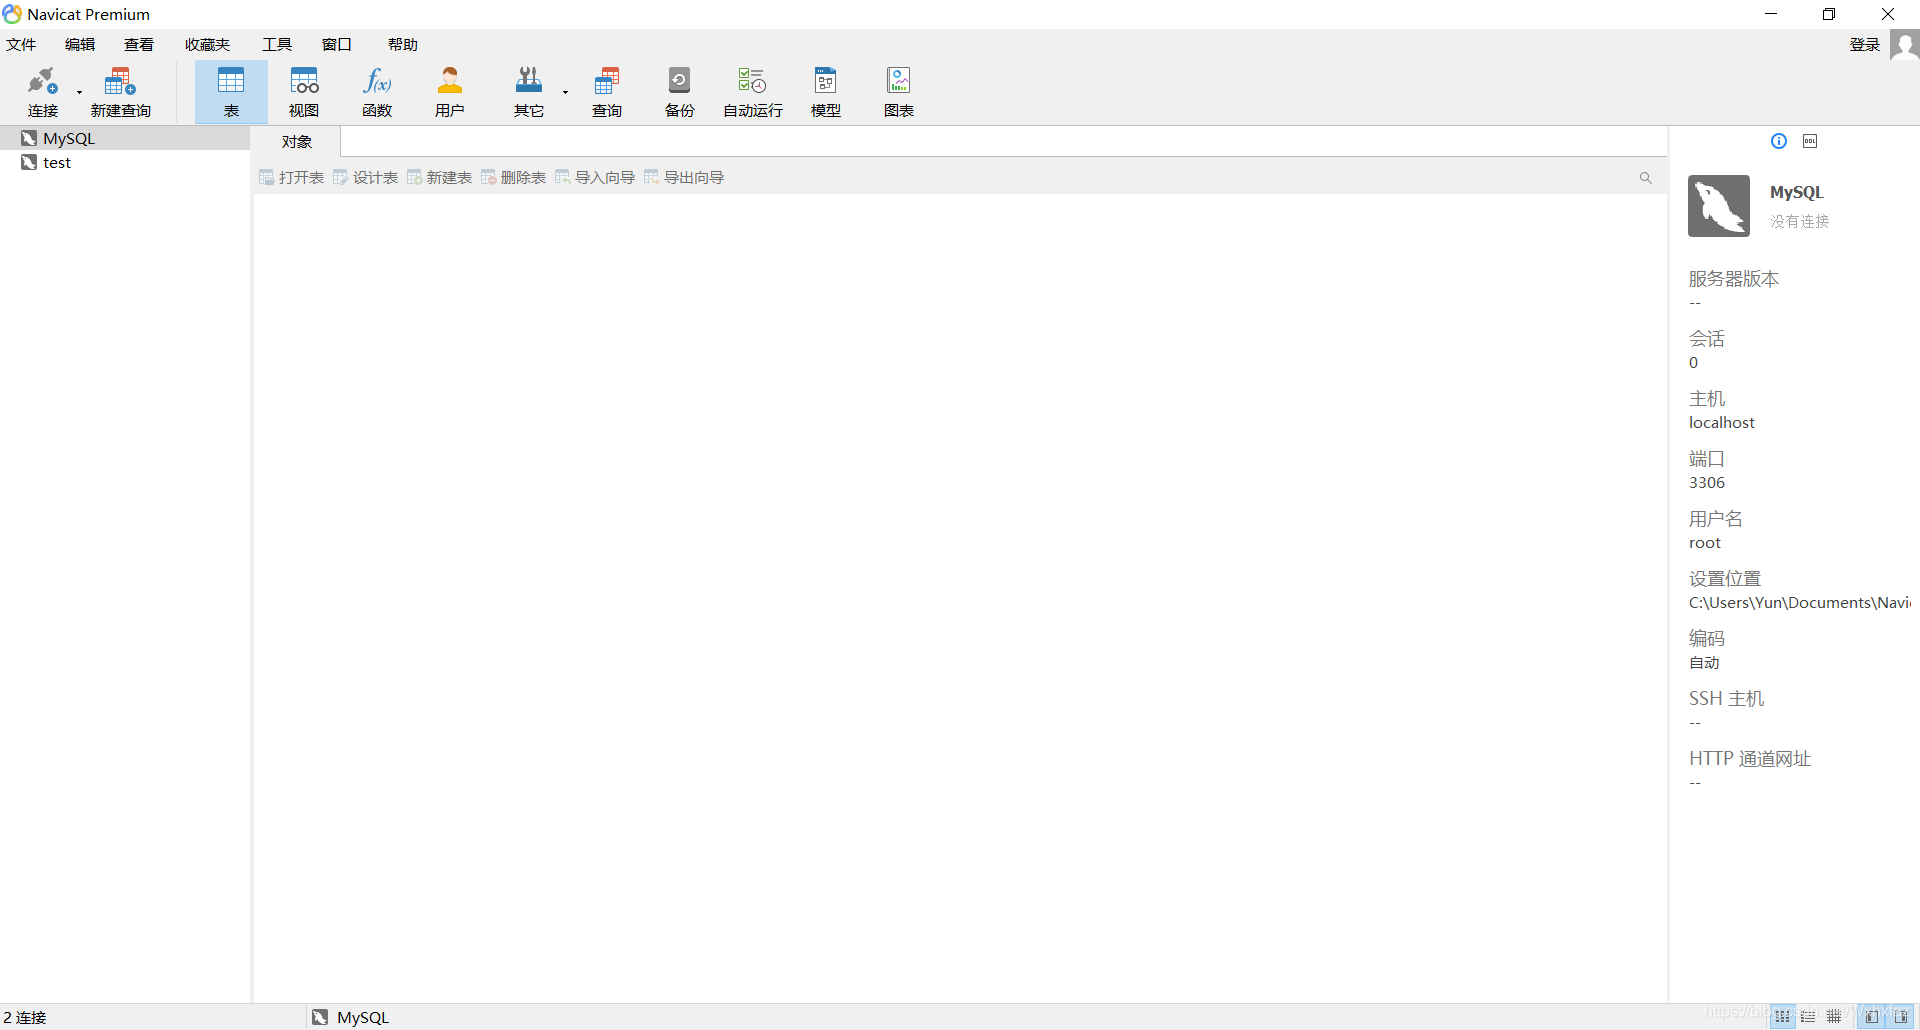Show the DDL panel icon
This screenshot has width=1920, height=1030.
(1810, 141)
